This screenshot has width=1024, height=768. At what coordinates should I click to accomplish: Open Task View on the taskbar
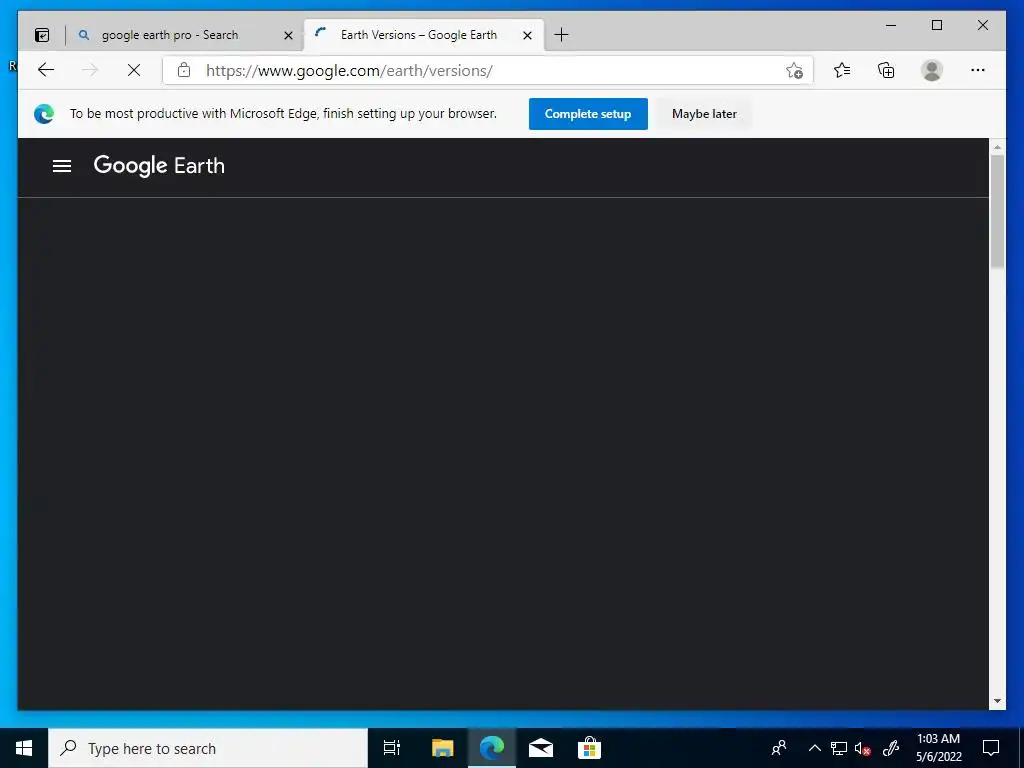pyautogui.click(x=392, y=748)
